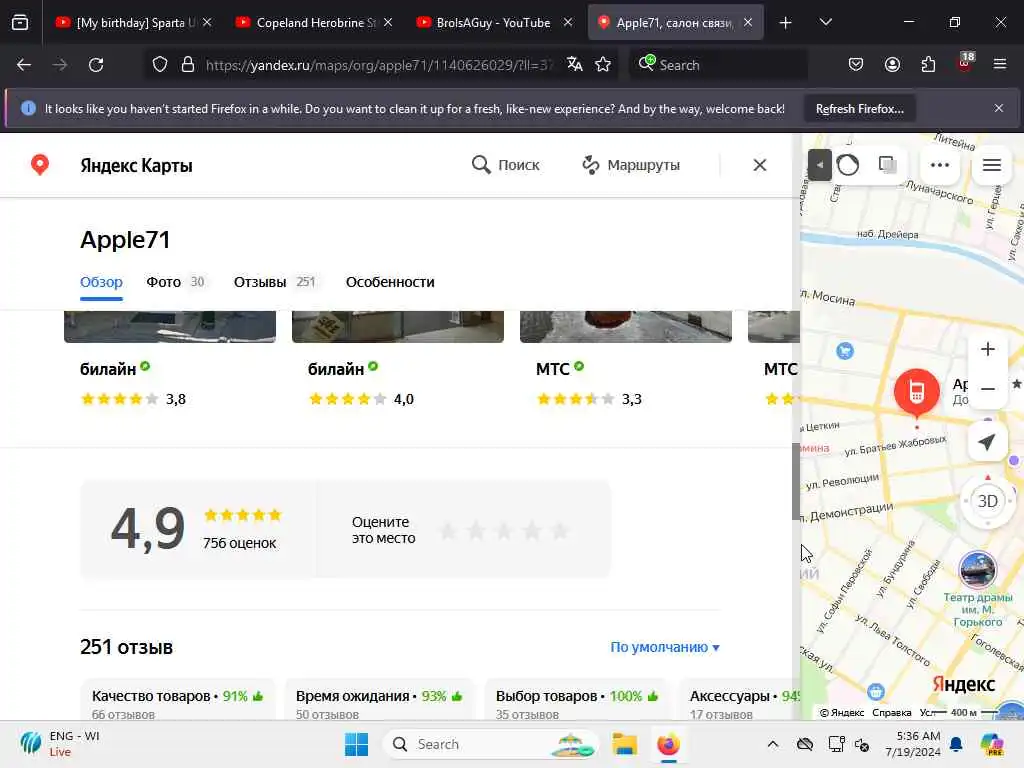Image resolution: width=1024 pixels, height=768 pixels.
Task: Show hidden system tray icons
Action: point(773,744)
